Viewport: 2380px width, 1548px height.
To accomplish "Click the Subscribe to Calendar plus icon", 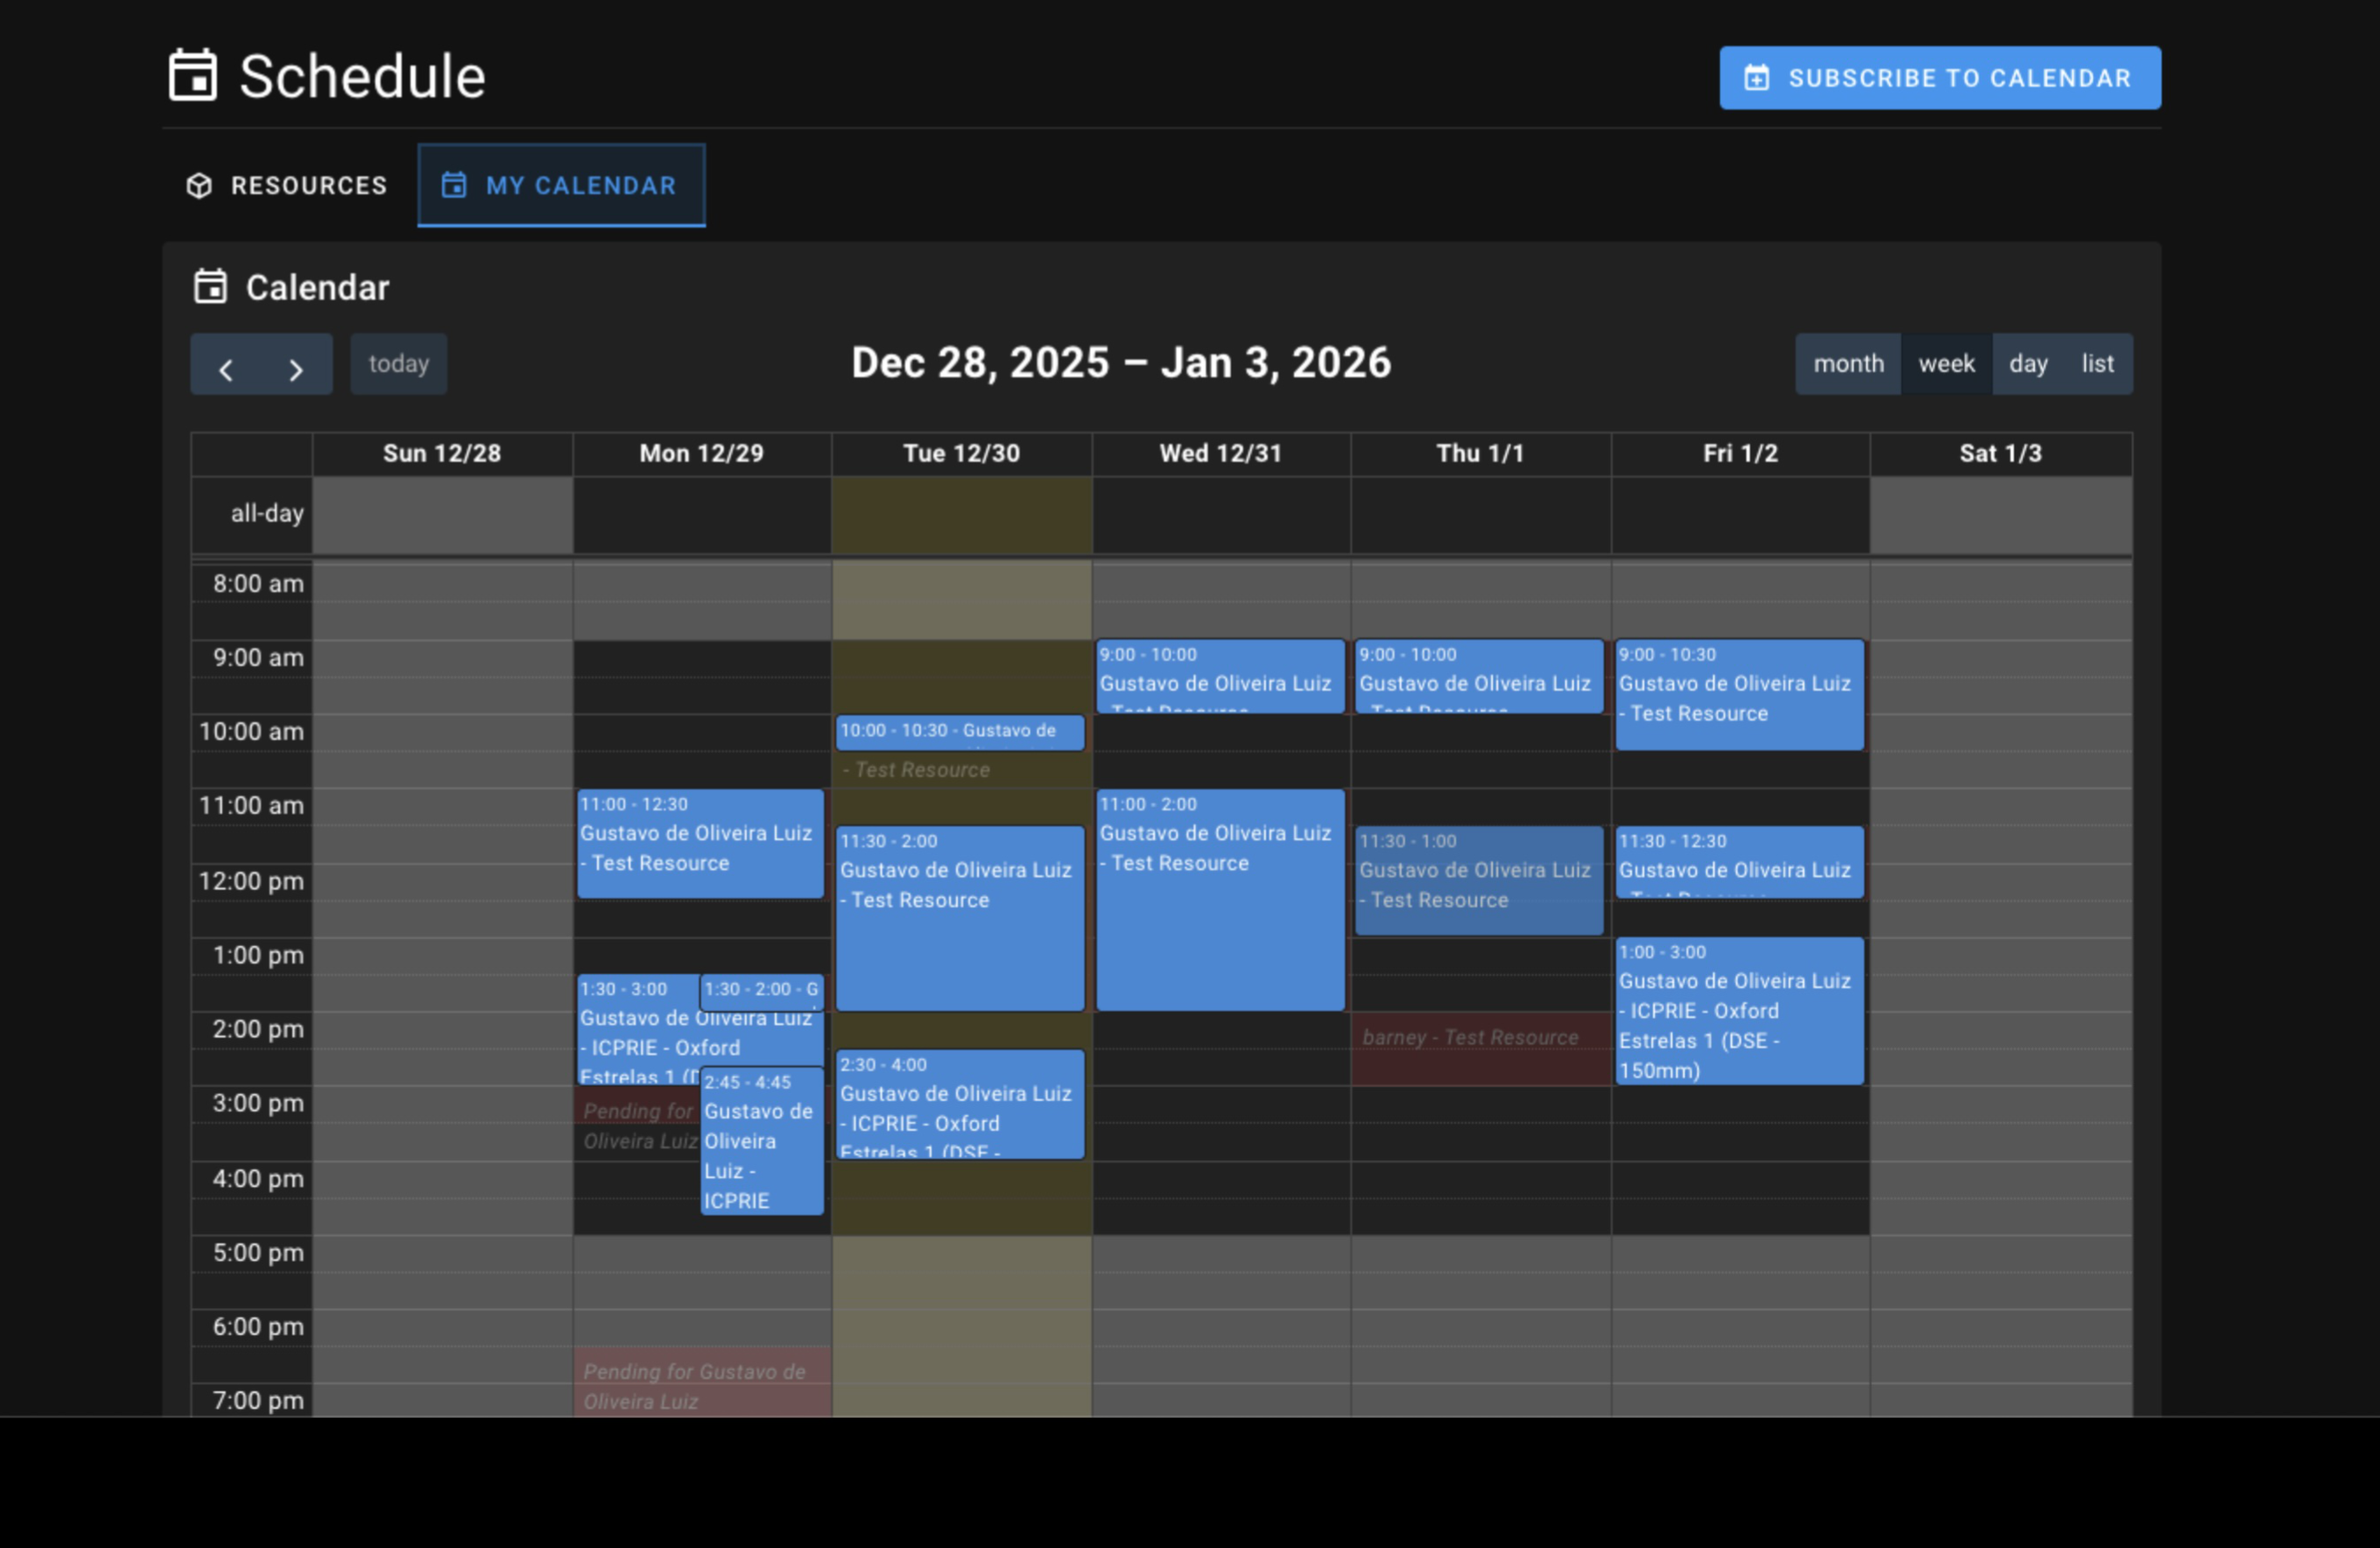I will pos(1757,78).
